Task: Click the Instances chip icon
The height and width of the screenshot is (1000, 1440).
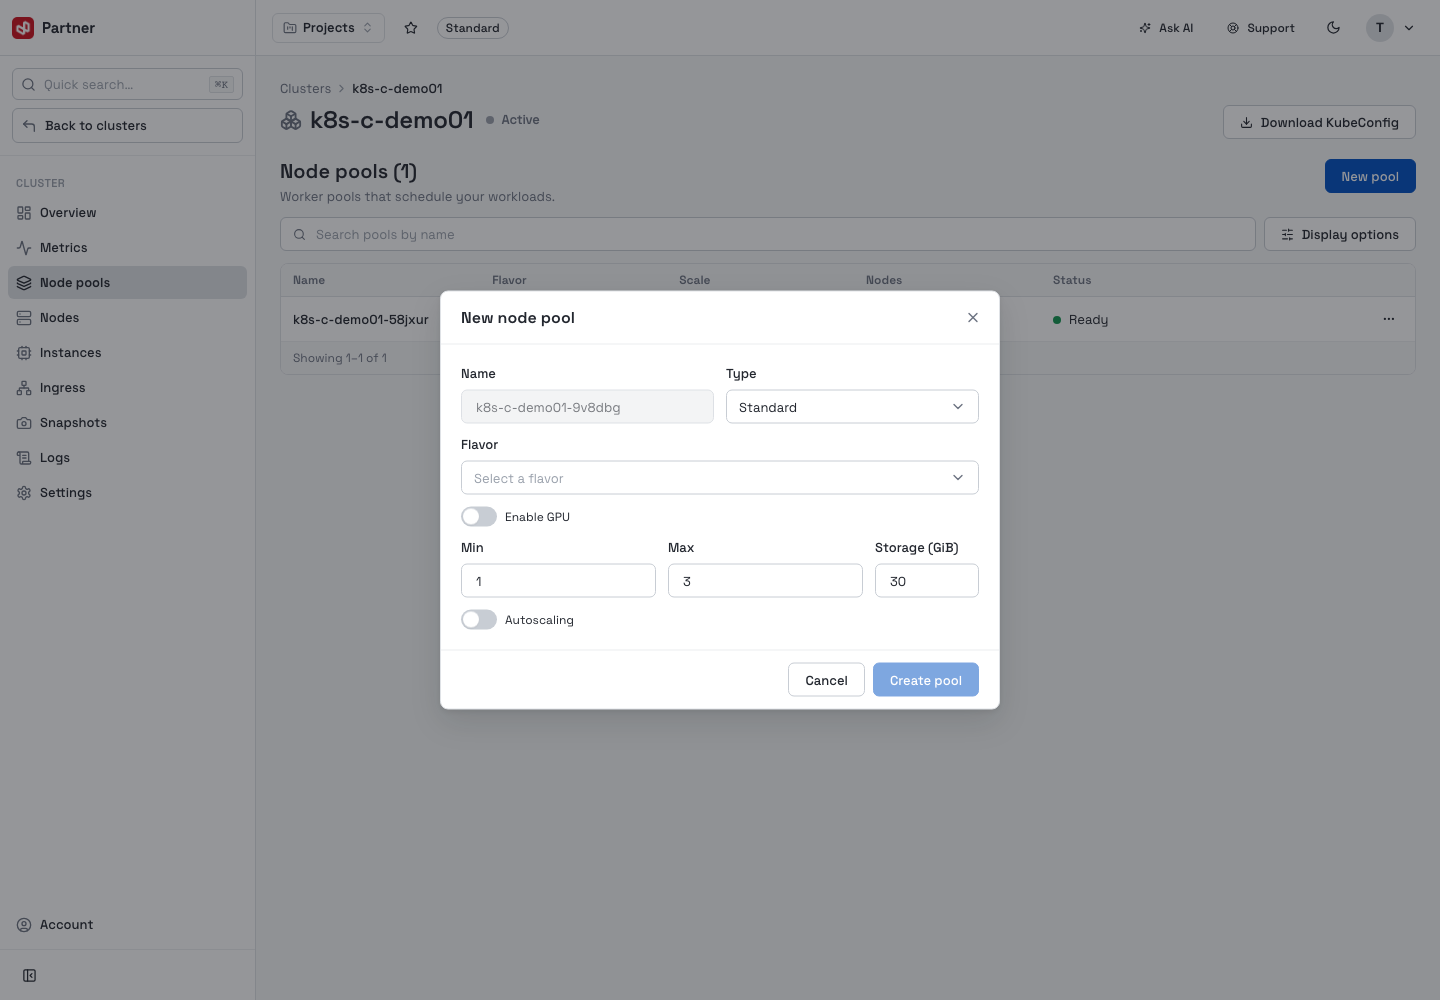Action: click(24, 353)
